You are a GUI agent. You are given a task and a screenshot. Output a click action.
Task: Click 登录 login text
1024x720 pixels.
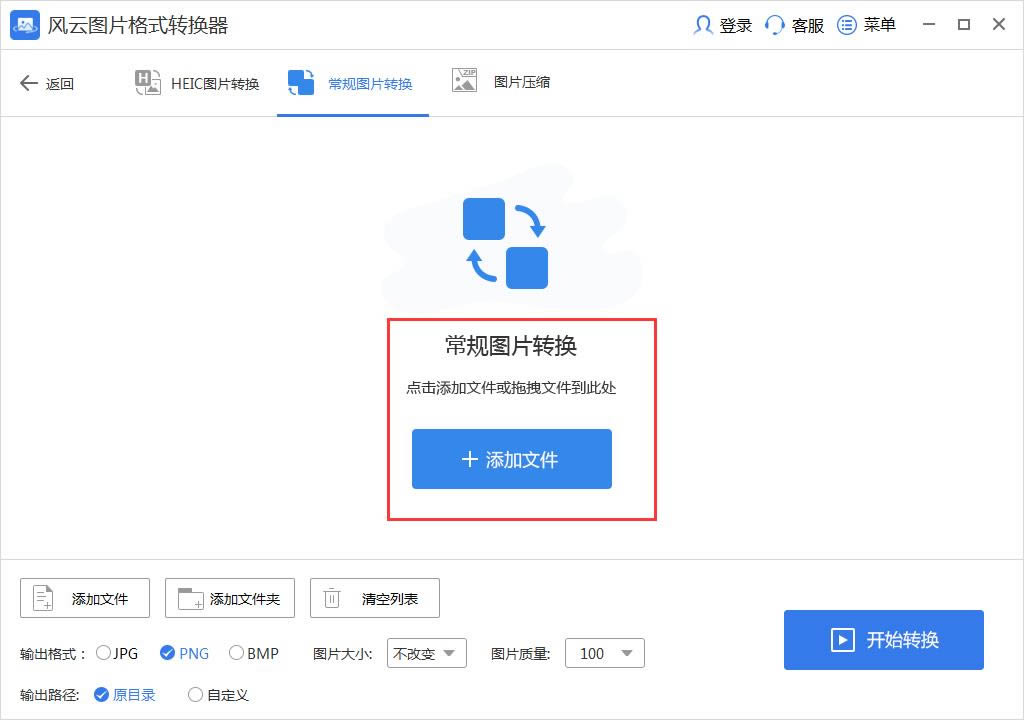[x=735, y=25]
